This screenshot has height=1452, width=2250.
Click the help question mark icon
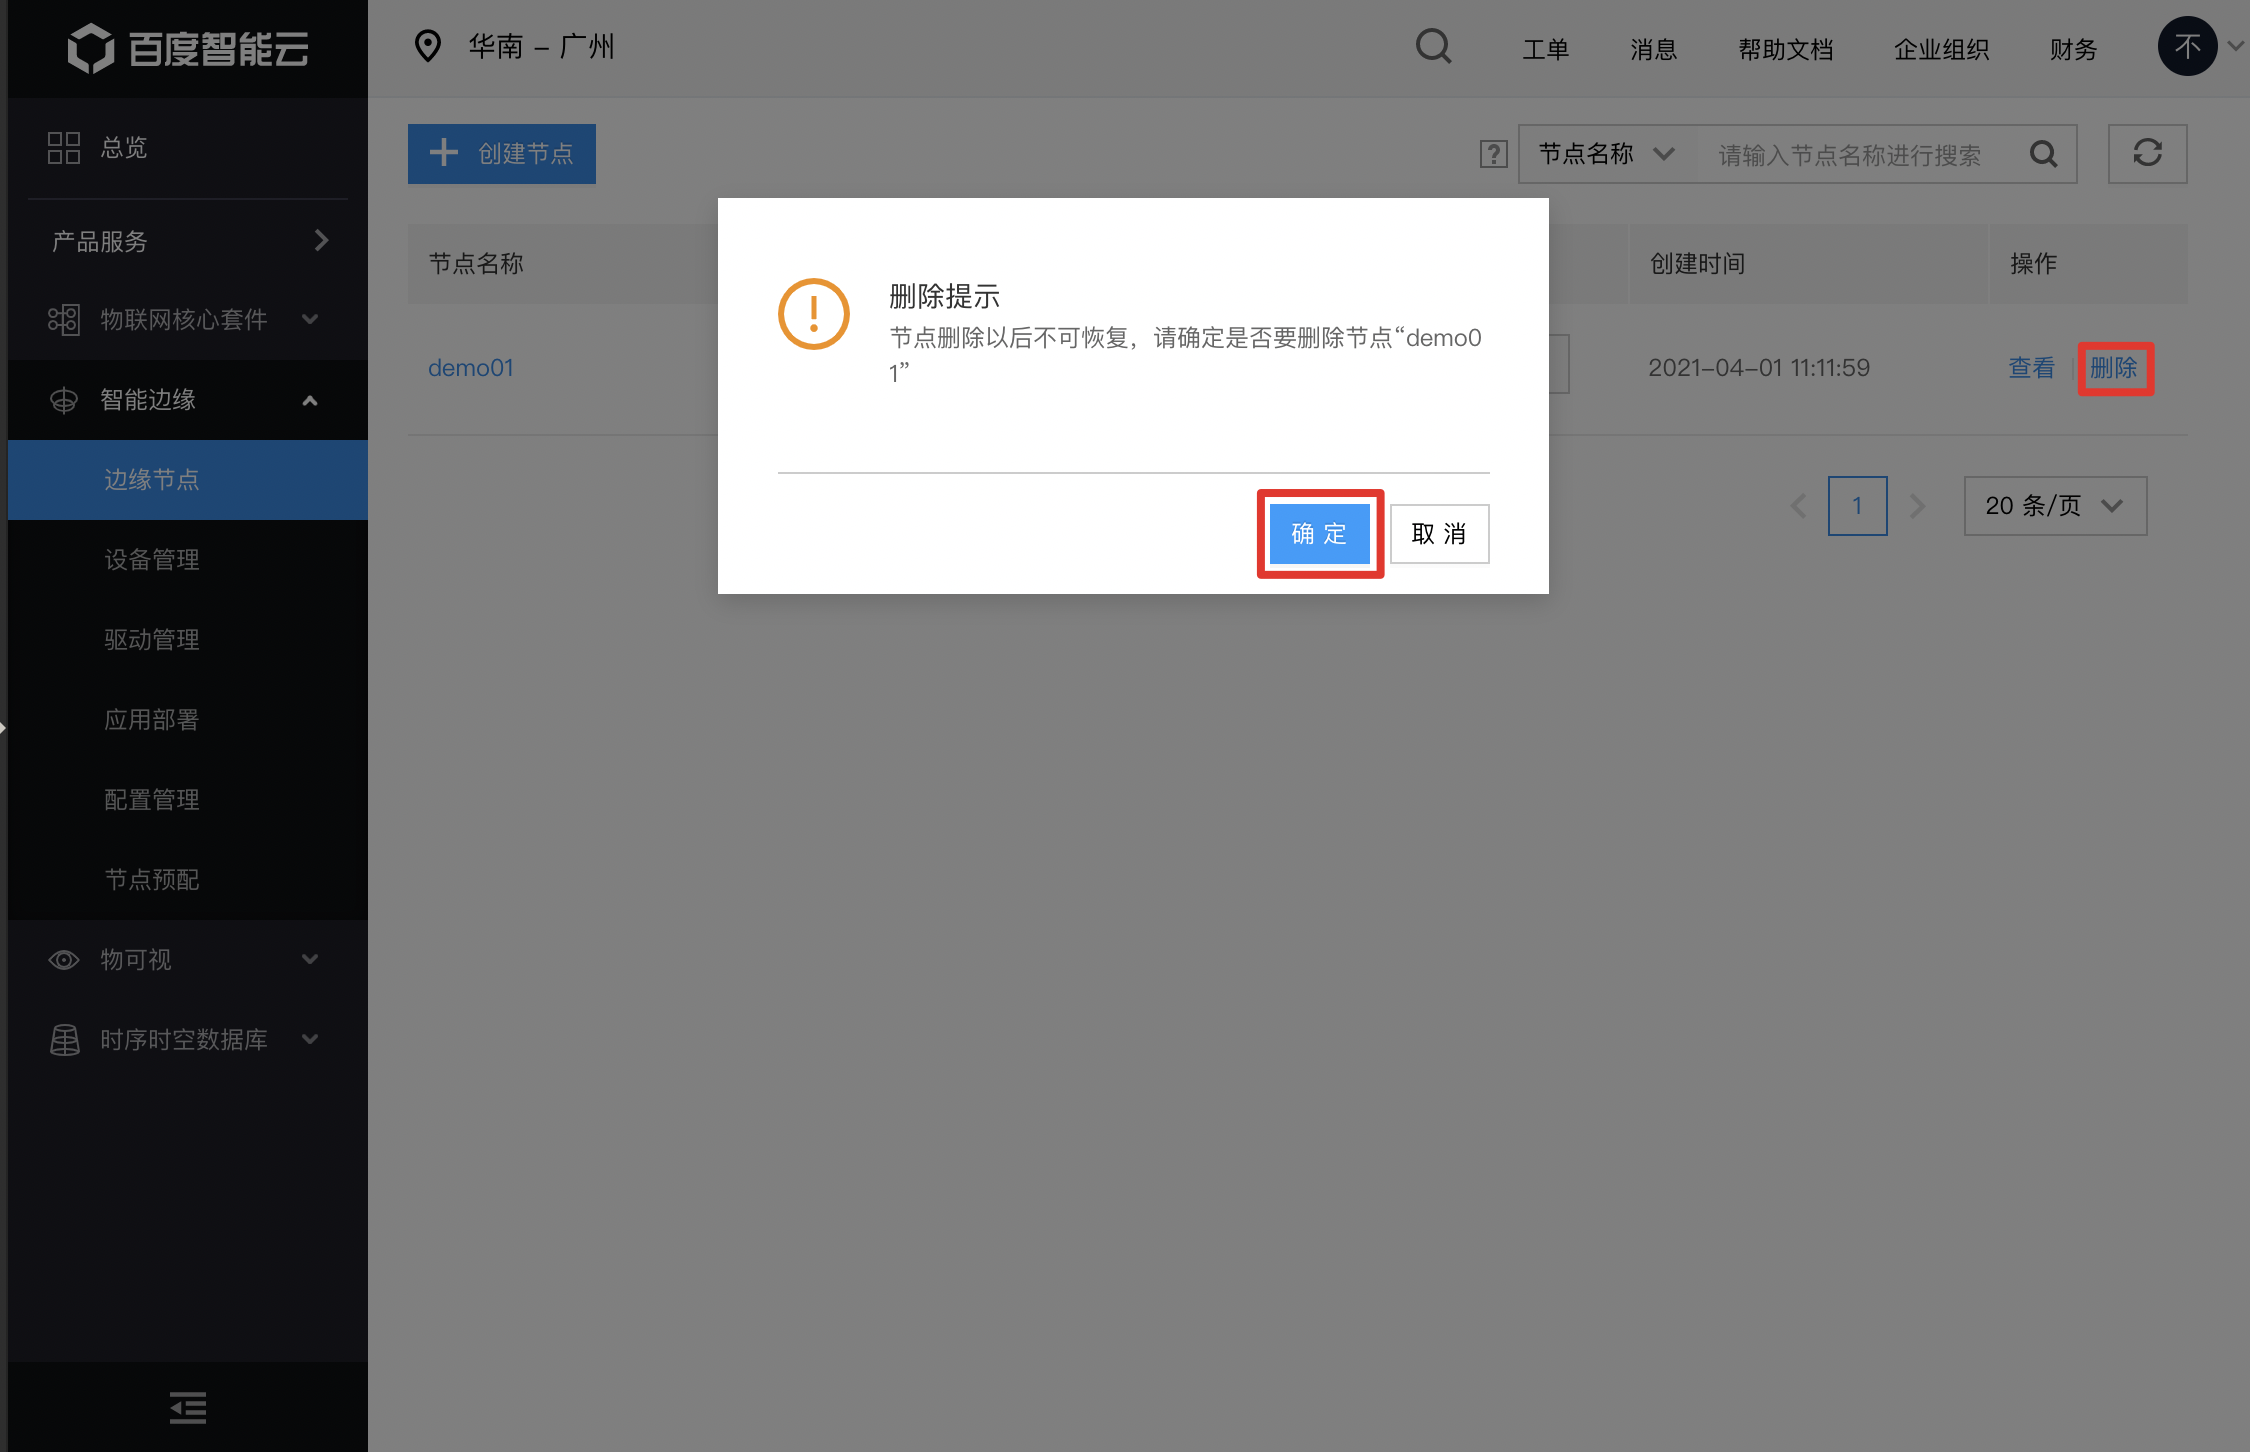tap(1493, 154)
